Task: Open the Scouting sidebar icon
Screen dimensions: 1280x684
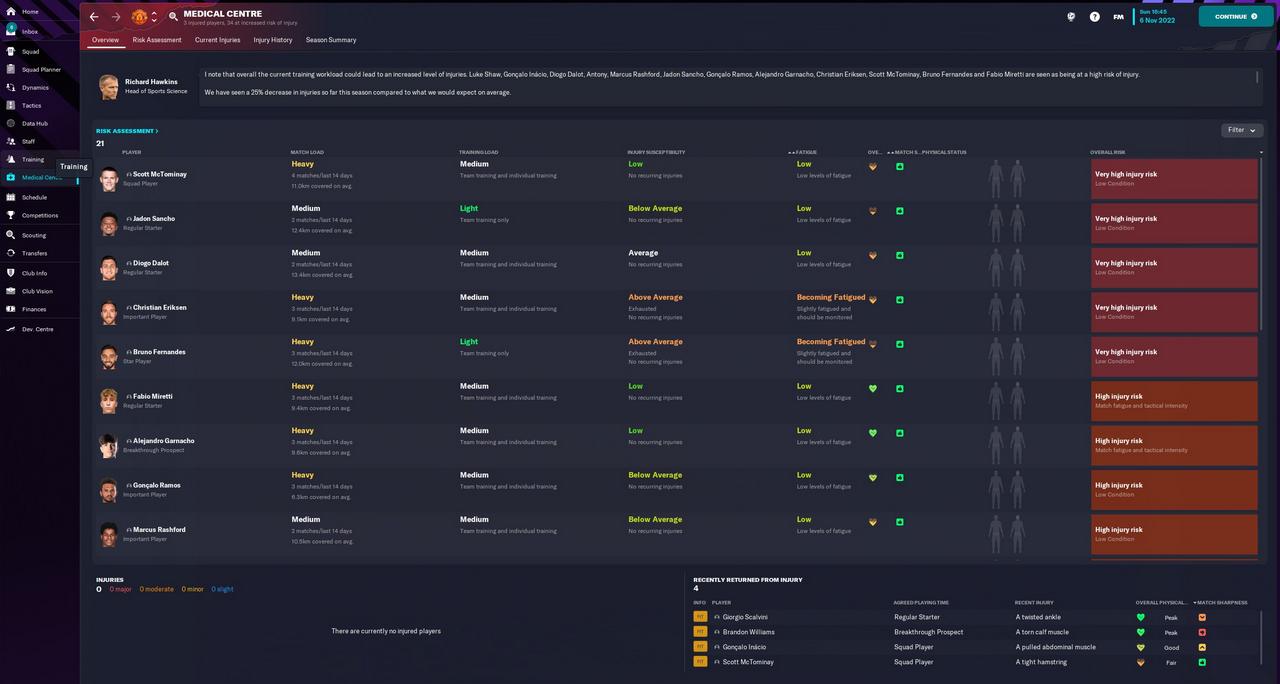Action: 11,235
